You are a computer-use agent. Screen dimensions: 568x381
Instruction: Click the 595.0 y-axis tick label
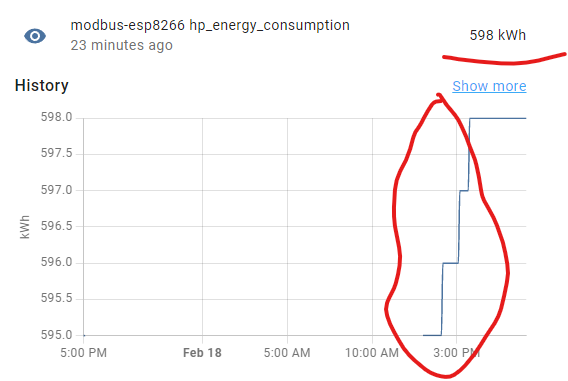tap(57, 335)
